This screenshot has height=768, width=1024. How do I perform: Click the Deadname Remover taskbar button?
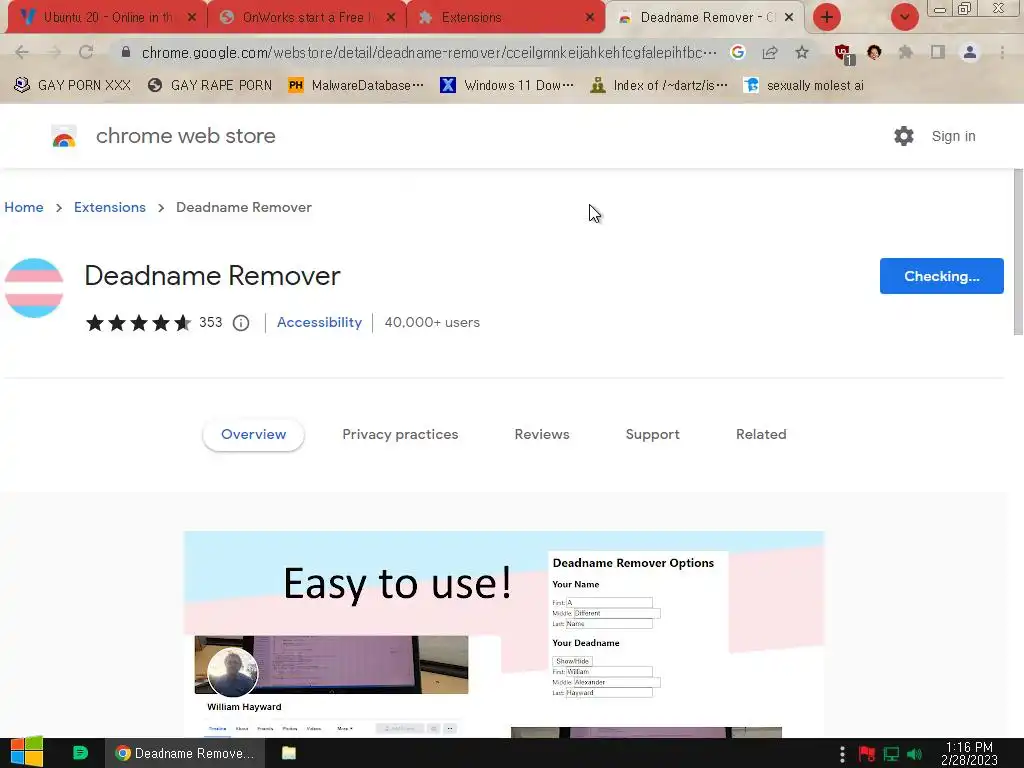(185, 753)
